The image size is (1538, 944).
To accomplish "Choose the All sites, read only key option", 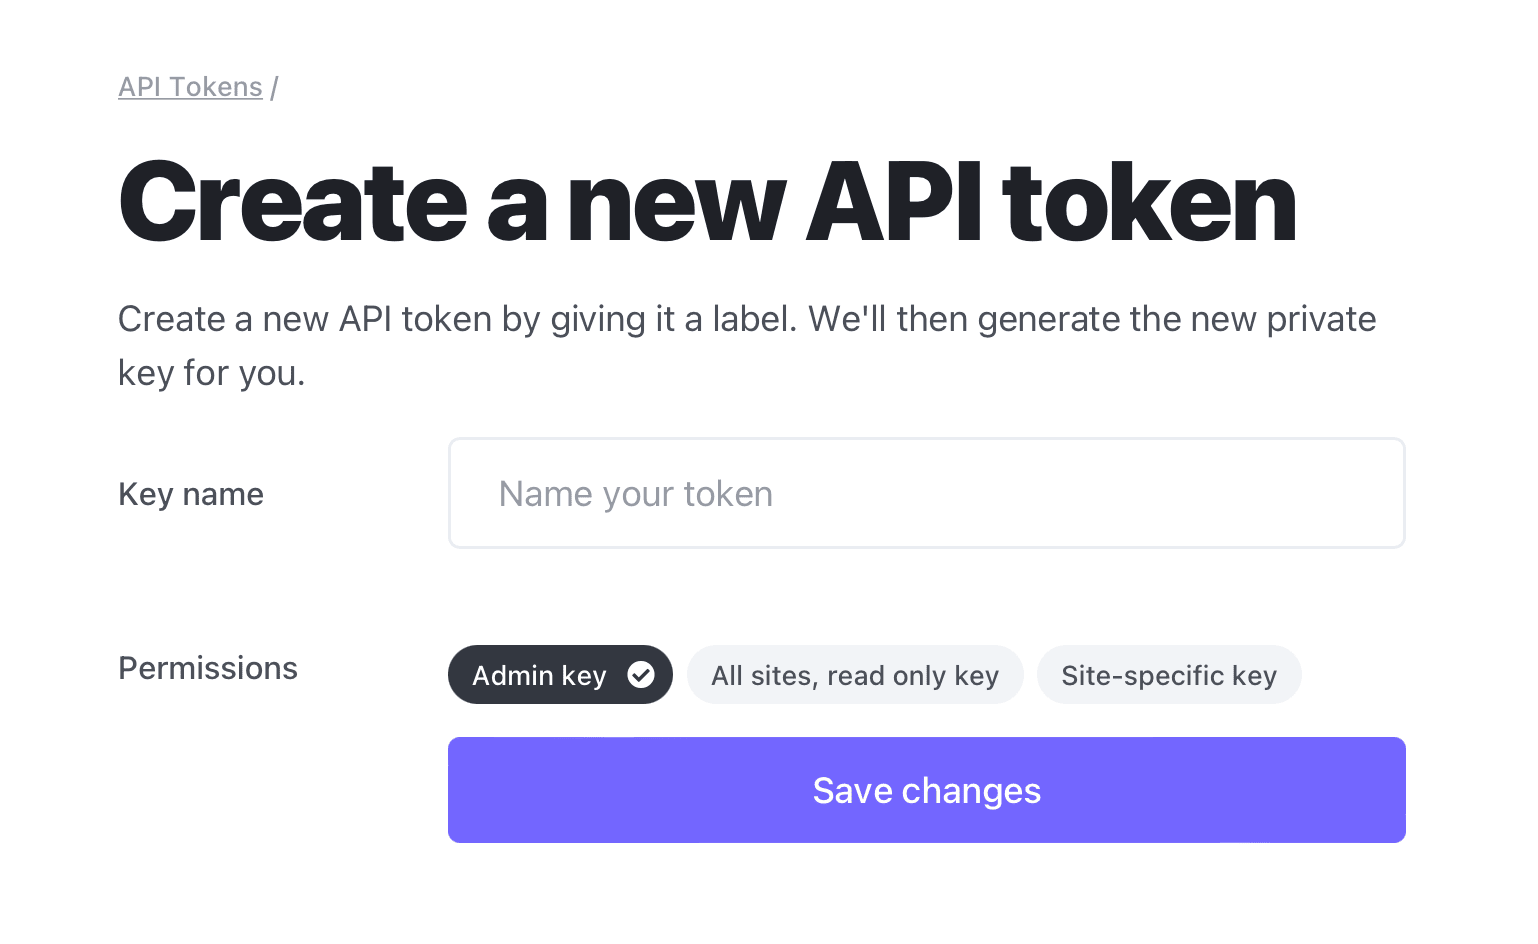I will click(854, 675).
